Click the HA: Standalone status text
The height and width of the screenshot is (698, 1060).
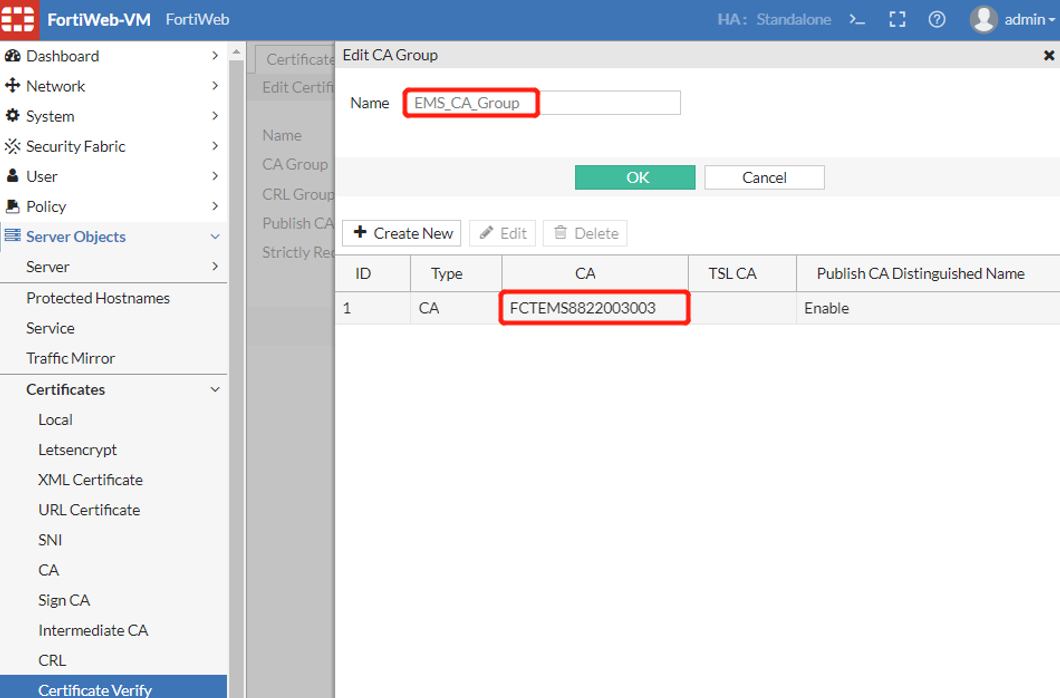[774, 20]
